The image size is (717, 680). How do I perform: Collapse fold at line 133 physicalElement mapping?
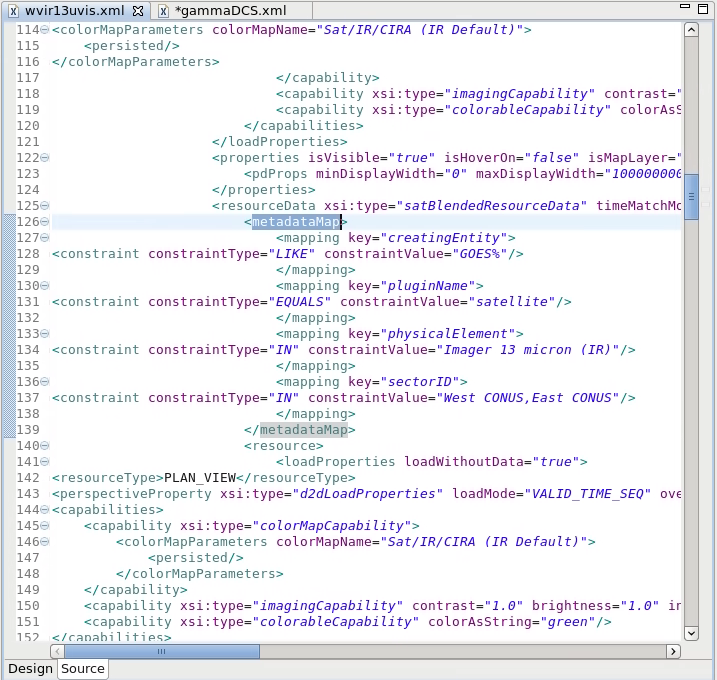44,334
